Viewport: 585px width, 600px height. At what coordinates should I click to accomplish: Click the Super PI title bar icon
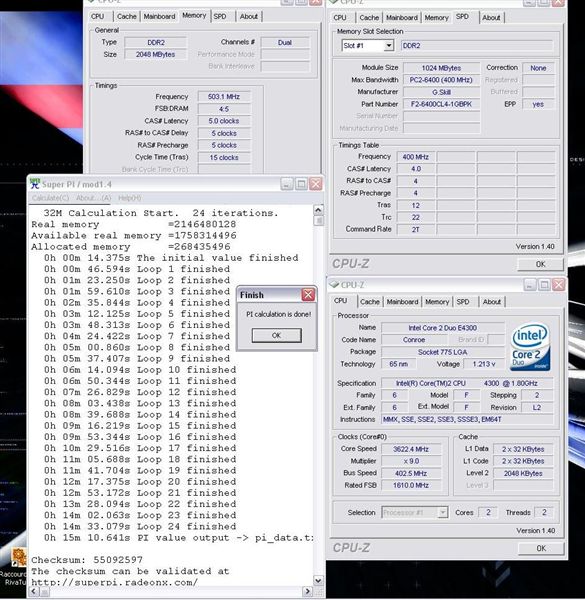tap(35, 184)
